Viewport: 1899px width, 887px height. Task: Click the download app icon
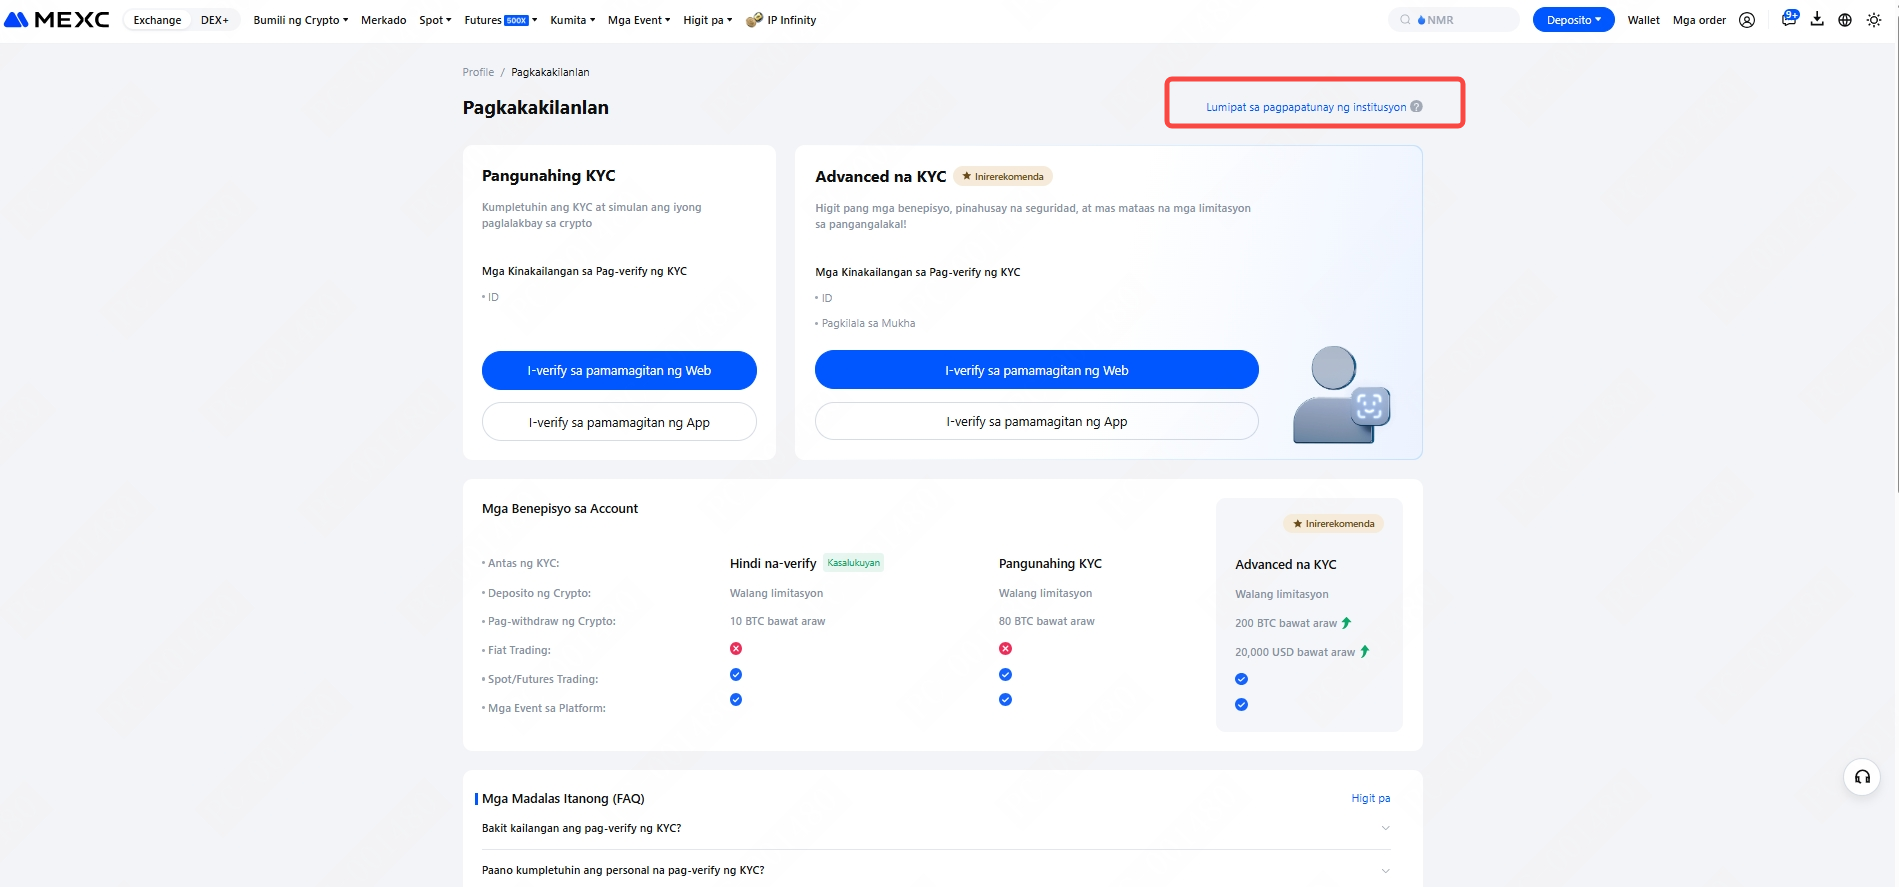coord(1817,19)
